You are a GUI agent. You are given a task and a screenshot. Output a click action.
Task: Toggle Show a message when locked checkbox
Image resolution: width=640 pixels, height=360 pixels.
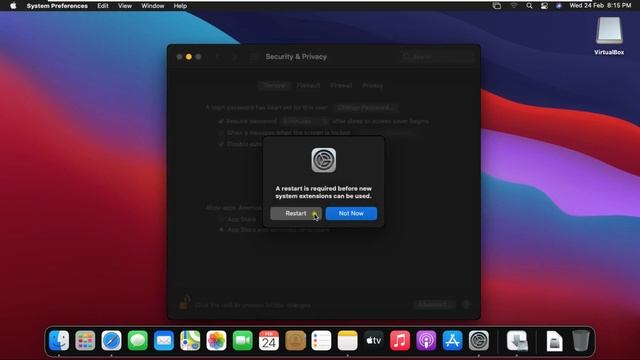221,133
